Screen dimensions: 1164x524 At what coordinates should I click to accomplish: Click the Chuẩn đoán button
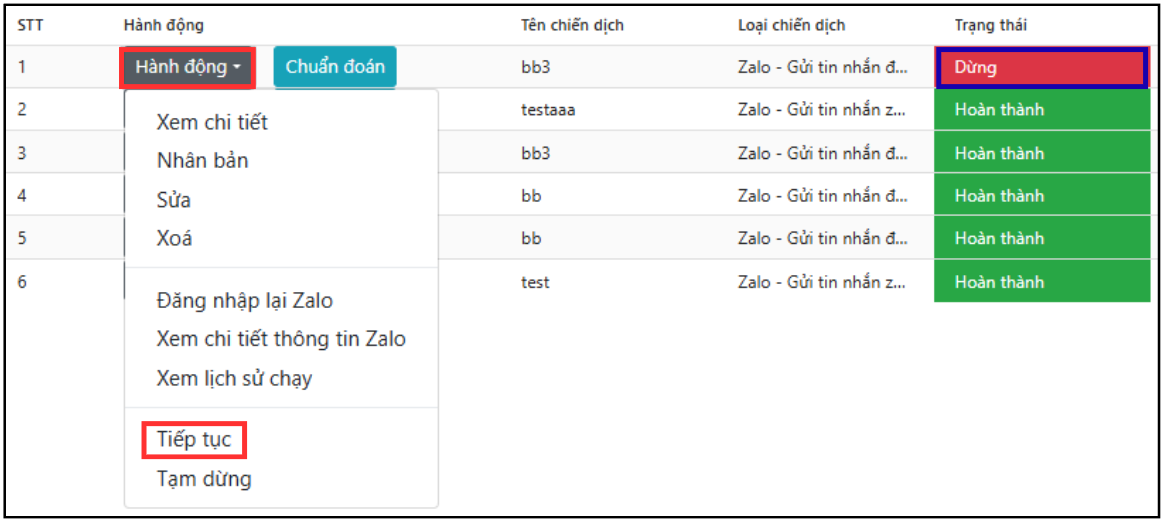coord(335,68)
